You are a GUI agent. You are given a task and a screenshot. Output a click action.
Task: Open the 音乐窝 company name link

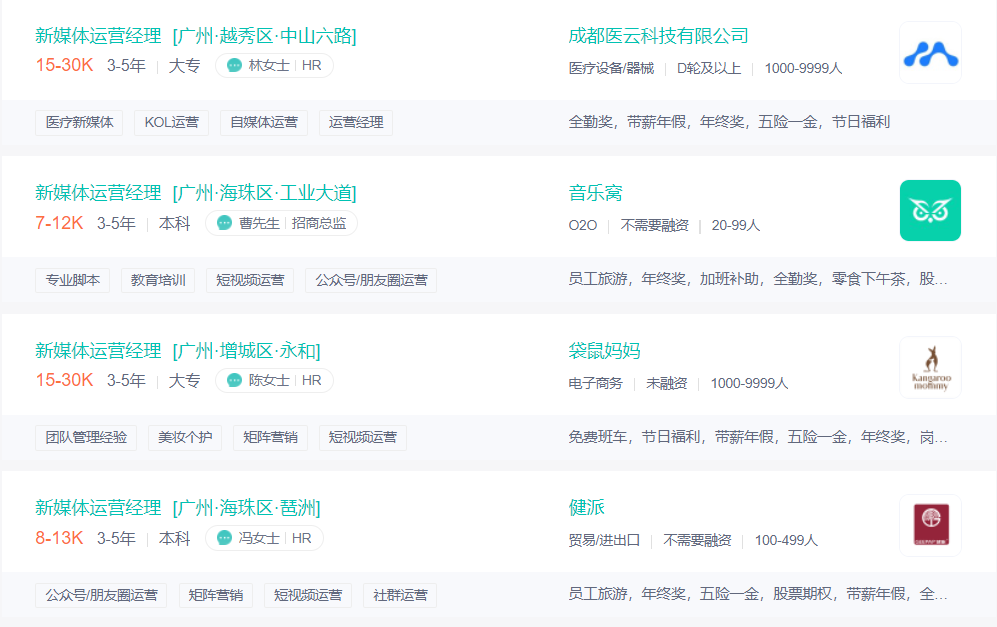tap(595, 193)
